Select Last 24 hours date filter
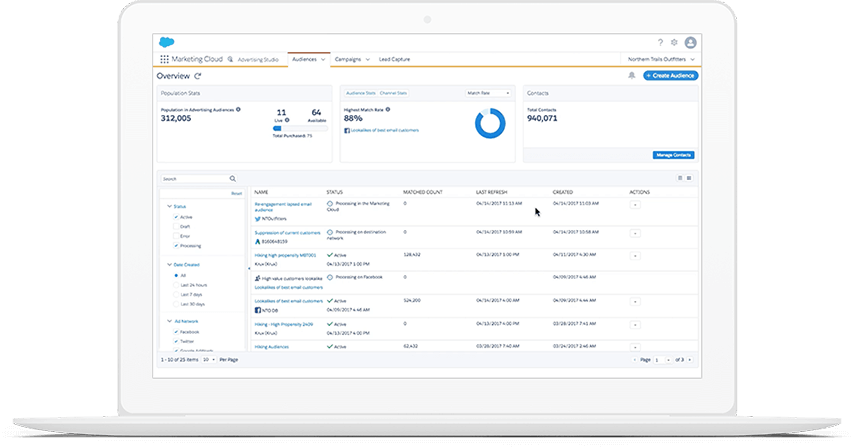The image size is (857, 447). pos(176,285)
